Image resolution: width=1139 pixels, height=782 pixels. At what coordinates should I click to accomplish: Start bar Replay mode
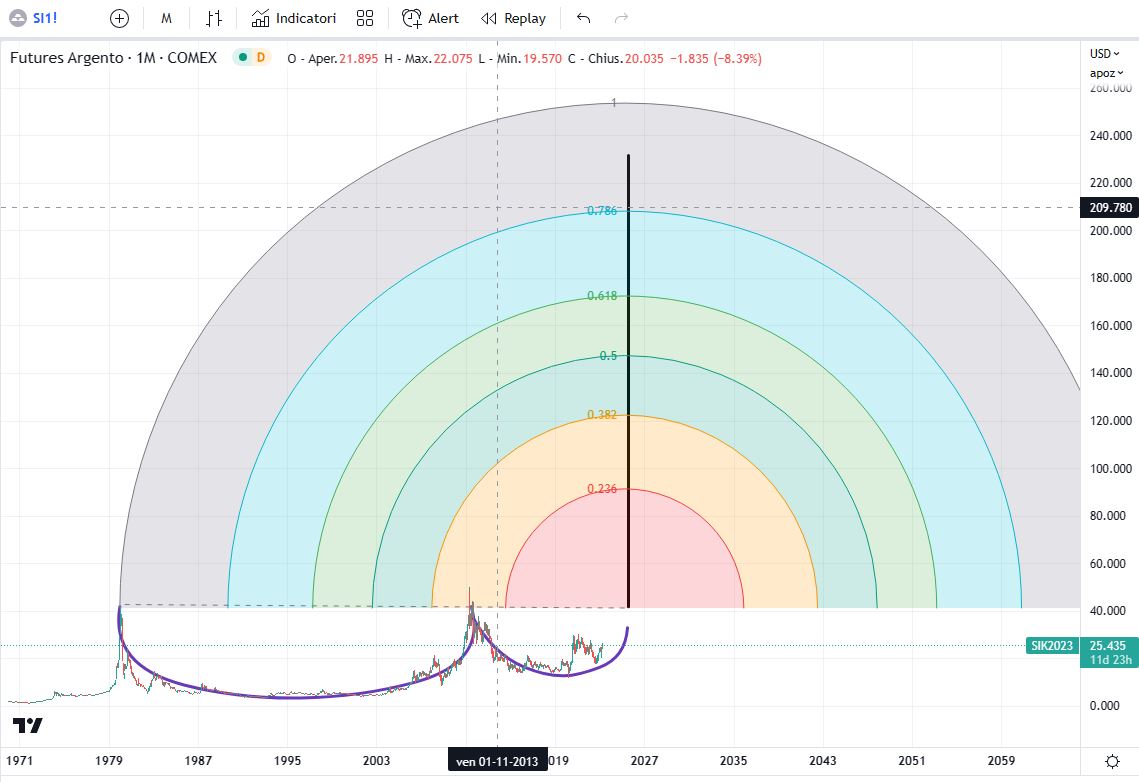pos(514,18)
